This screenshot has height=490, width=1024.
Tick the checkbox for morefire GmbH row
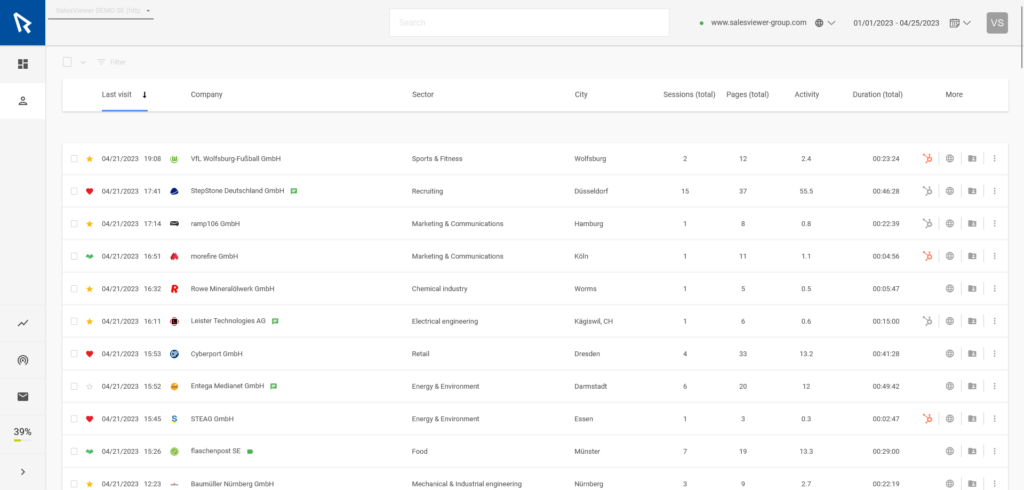click(74, 256)
